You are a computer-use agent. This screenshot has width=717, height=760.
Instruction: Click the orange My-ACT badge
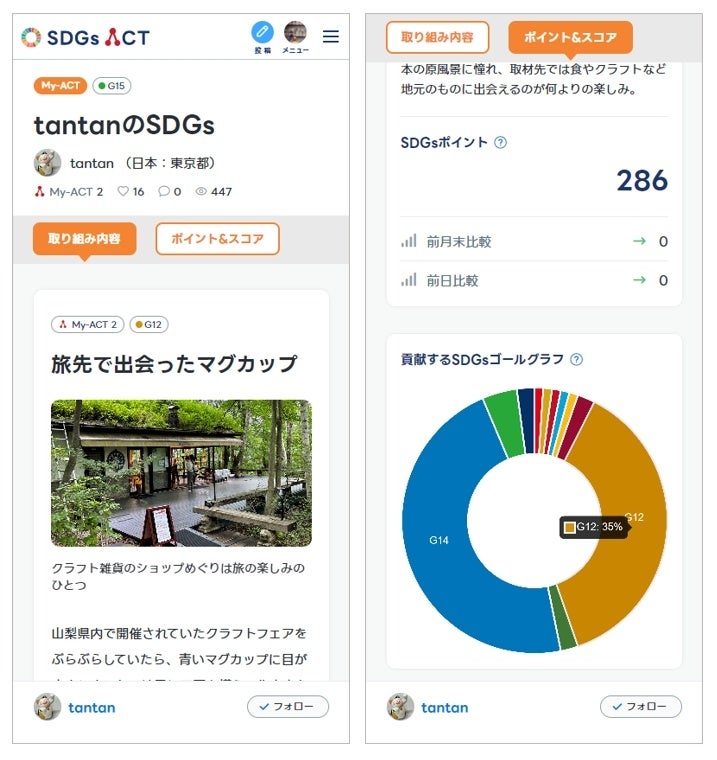[x=60, y=86]
